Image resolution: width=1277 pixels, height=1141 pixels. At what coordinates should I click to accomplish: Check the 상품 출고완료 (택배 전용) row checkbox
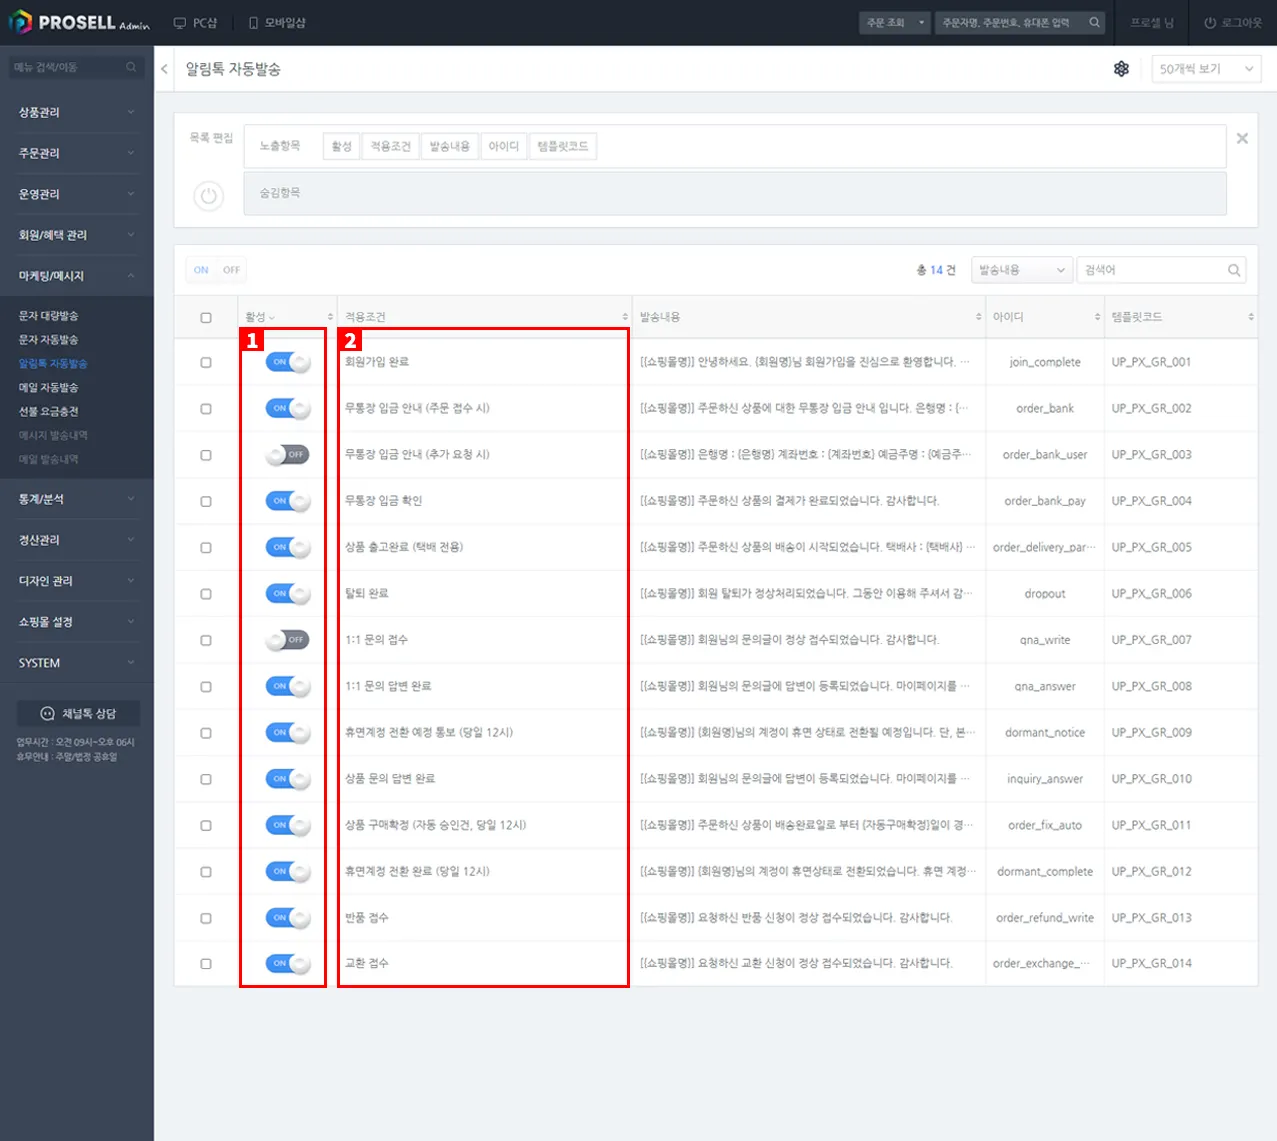[x=206, y=548]
